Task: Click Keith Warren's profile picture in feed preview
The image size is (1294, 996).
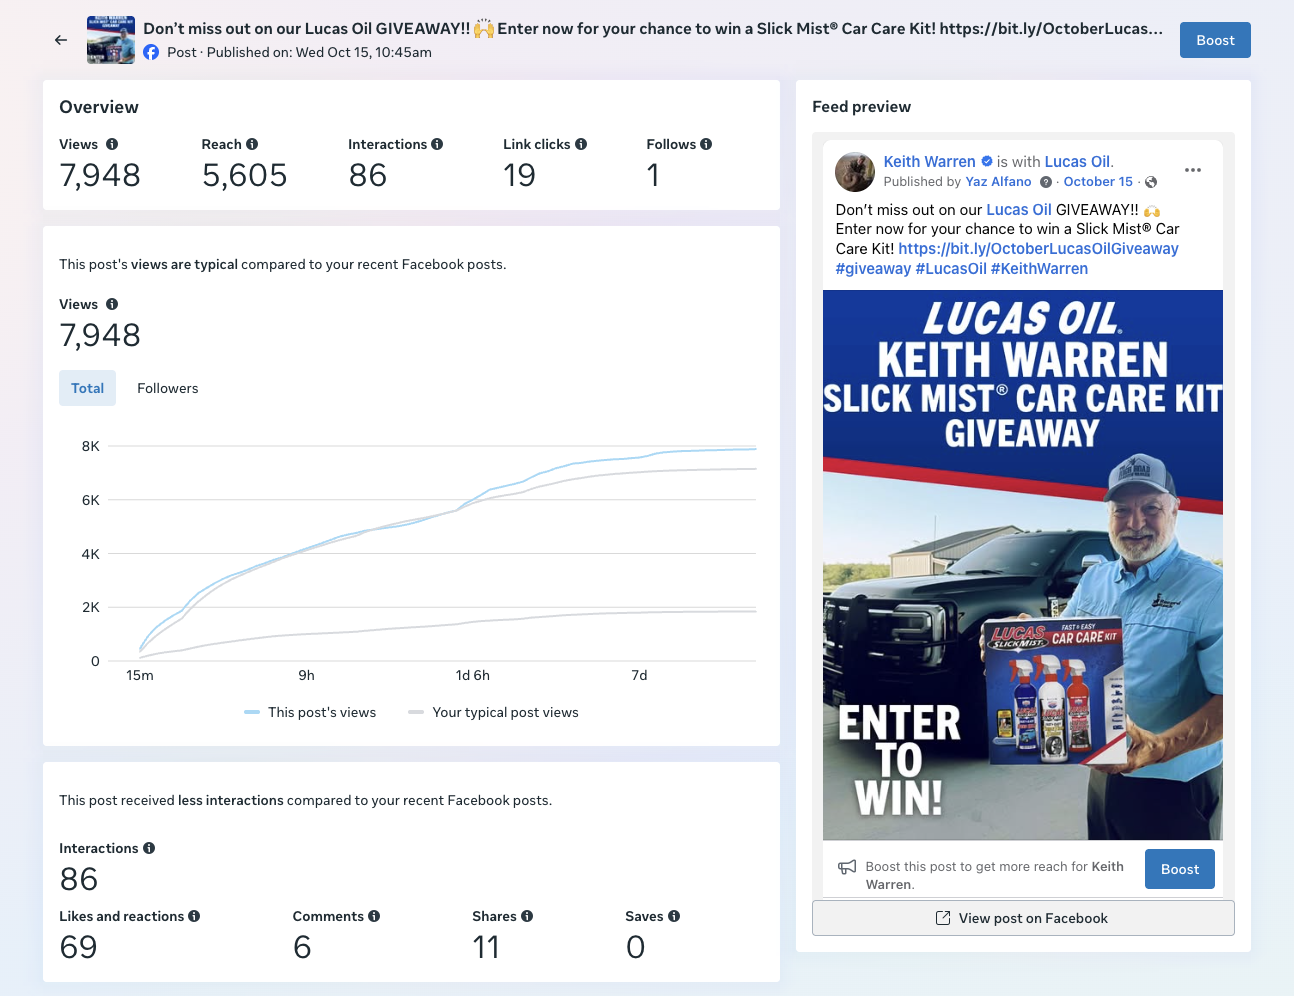Action: (x=855, y=172)
